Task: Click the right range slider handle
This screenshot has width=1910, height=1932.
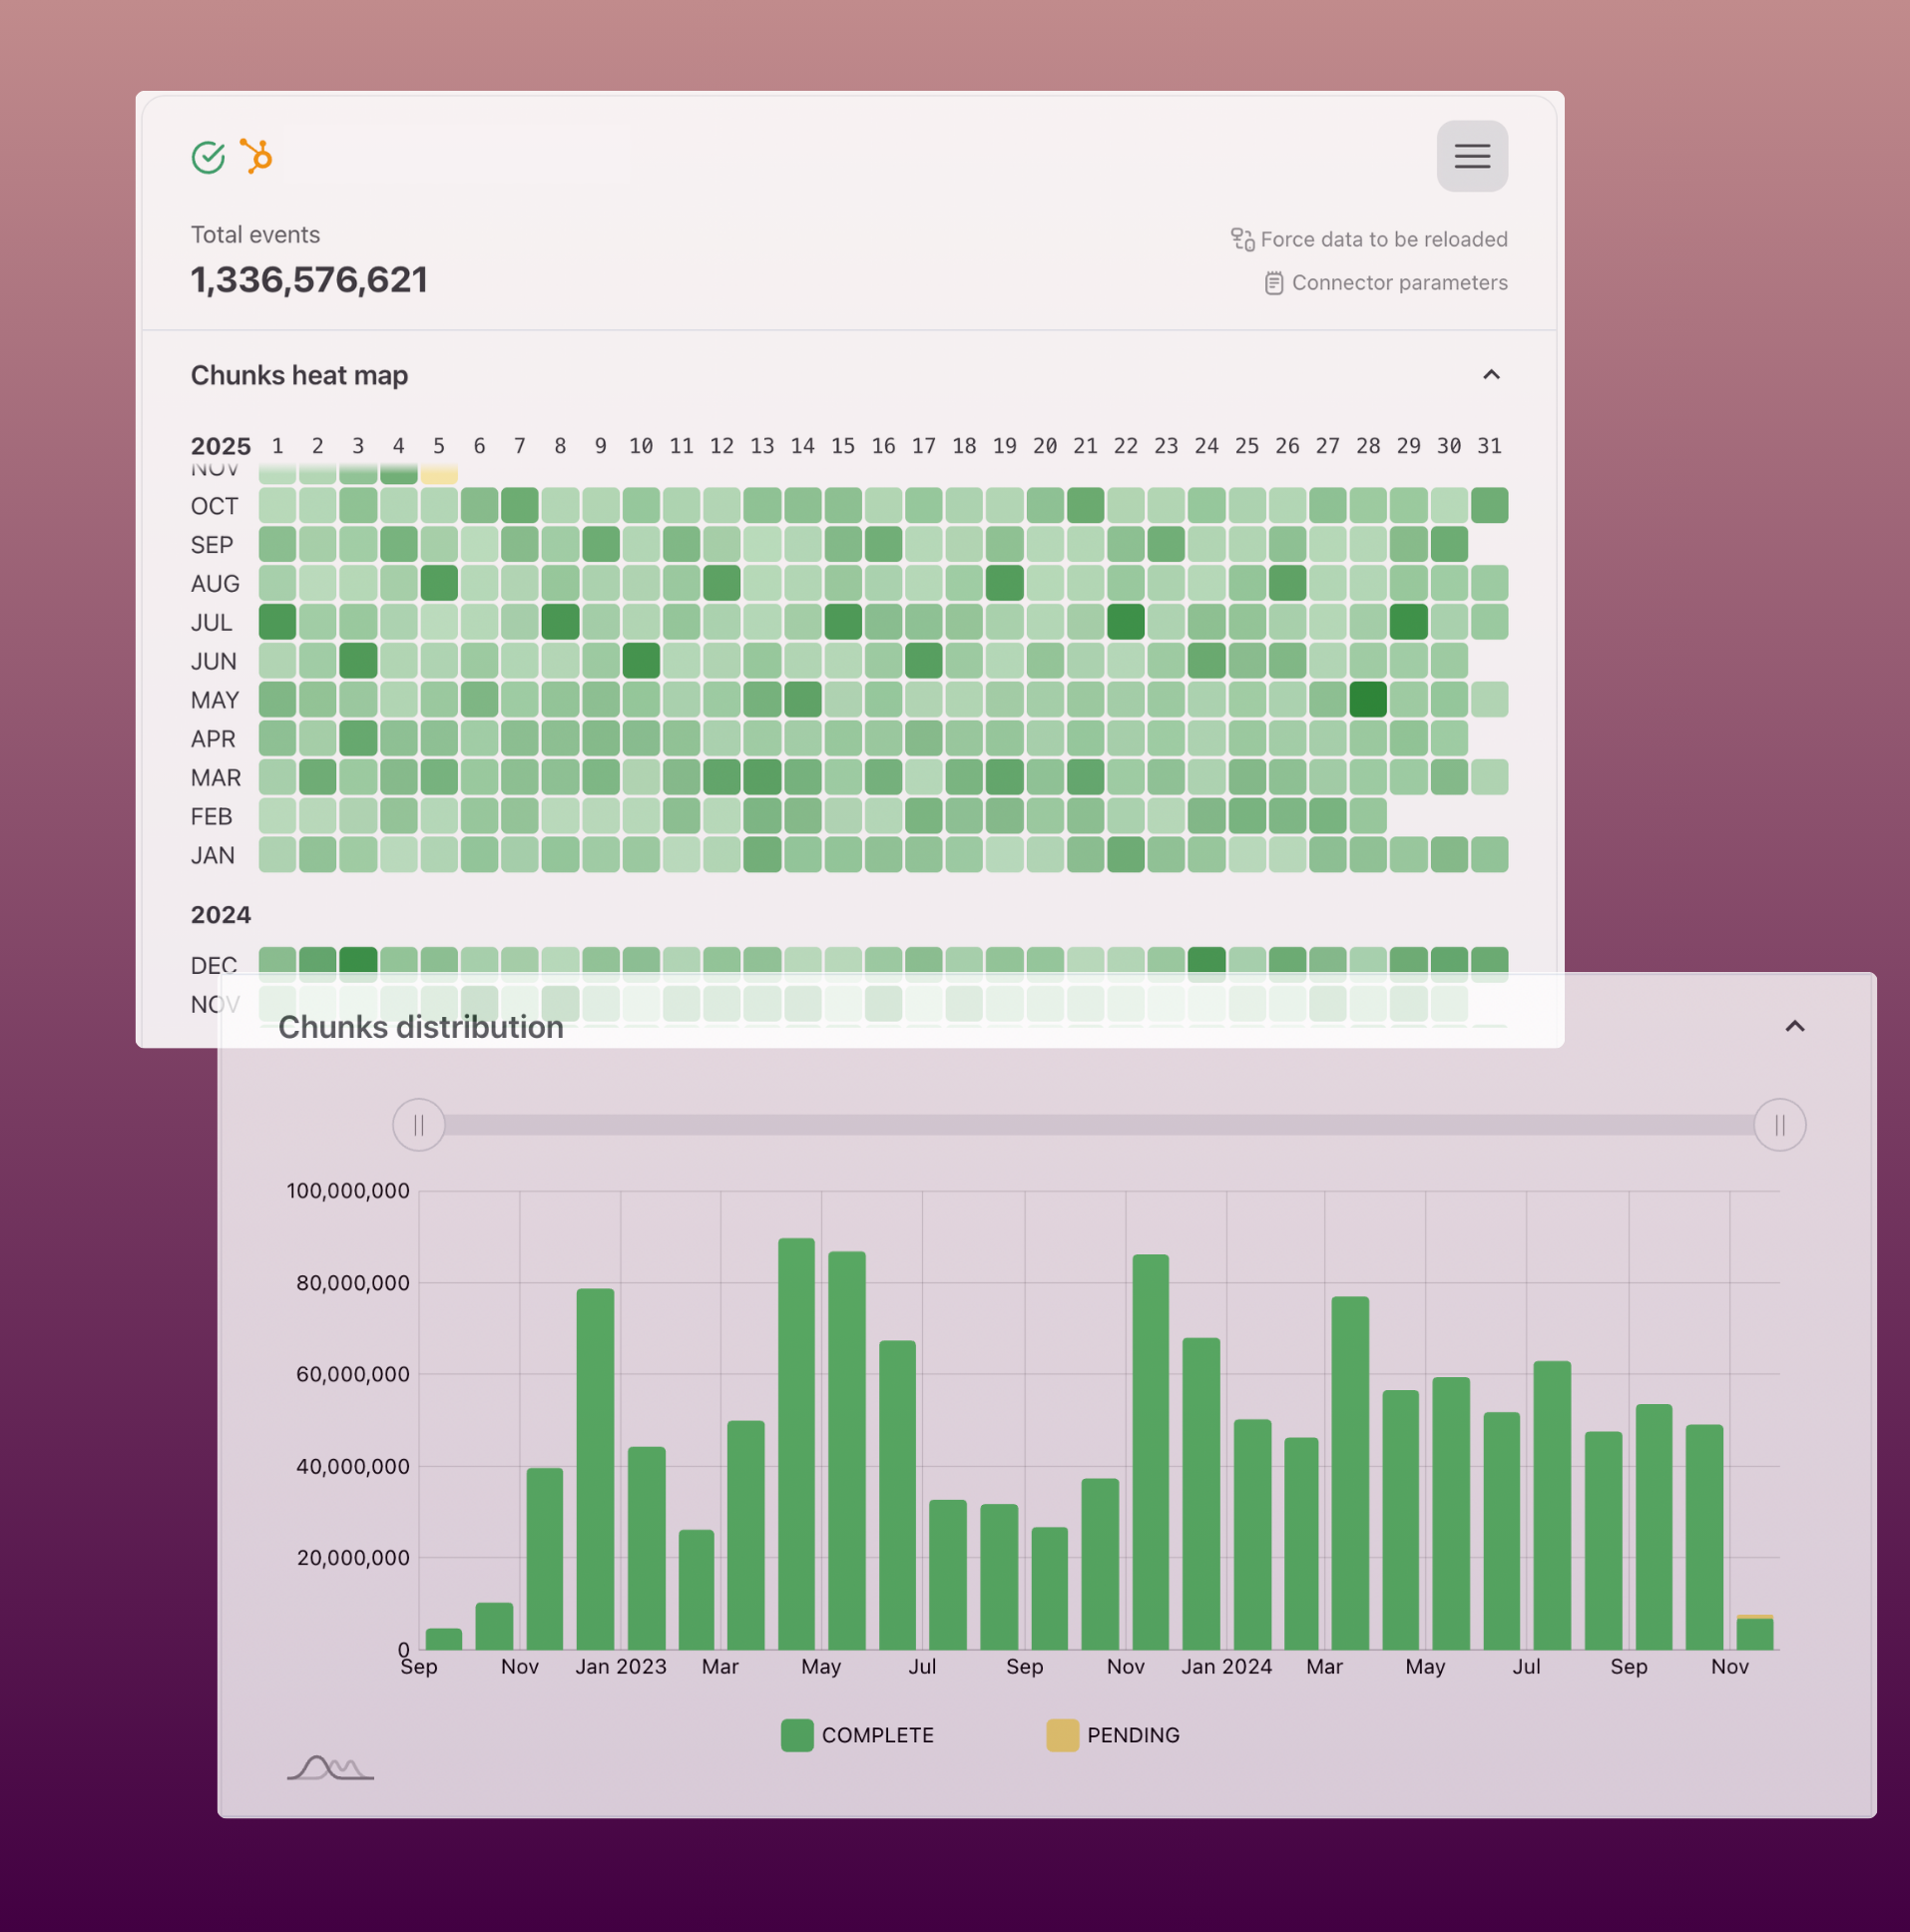Action: (1779, 1125)
